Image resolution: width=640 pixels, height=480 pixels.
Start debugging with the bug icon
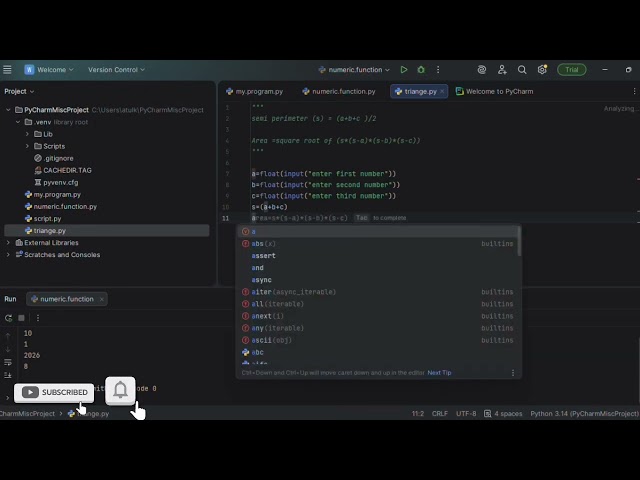pyautogui.click(x=421, y=70)
